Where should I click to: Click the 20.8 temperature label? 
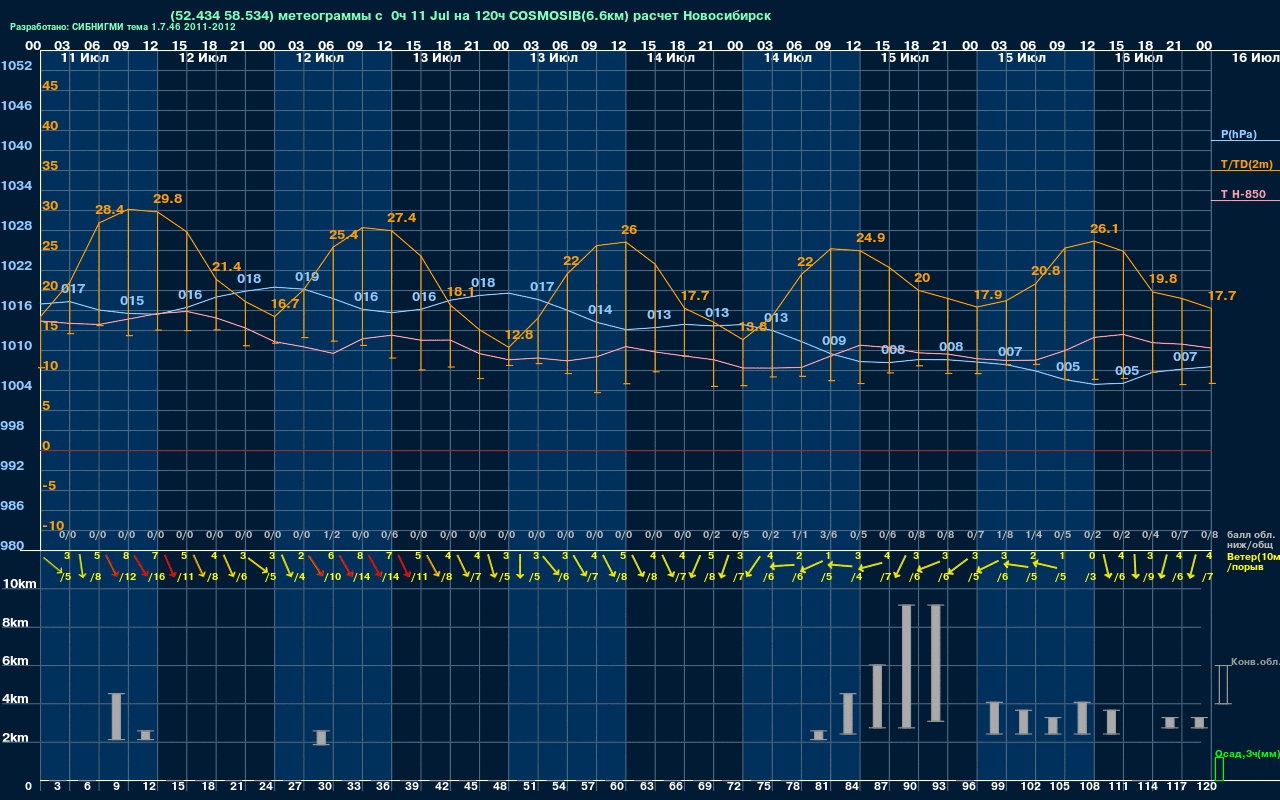click(1045, 271)
